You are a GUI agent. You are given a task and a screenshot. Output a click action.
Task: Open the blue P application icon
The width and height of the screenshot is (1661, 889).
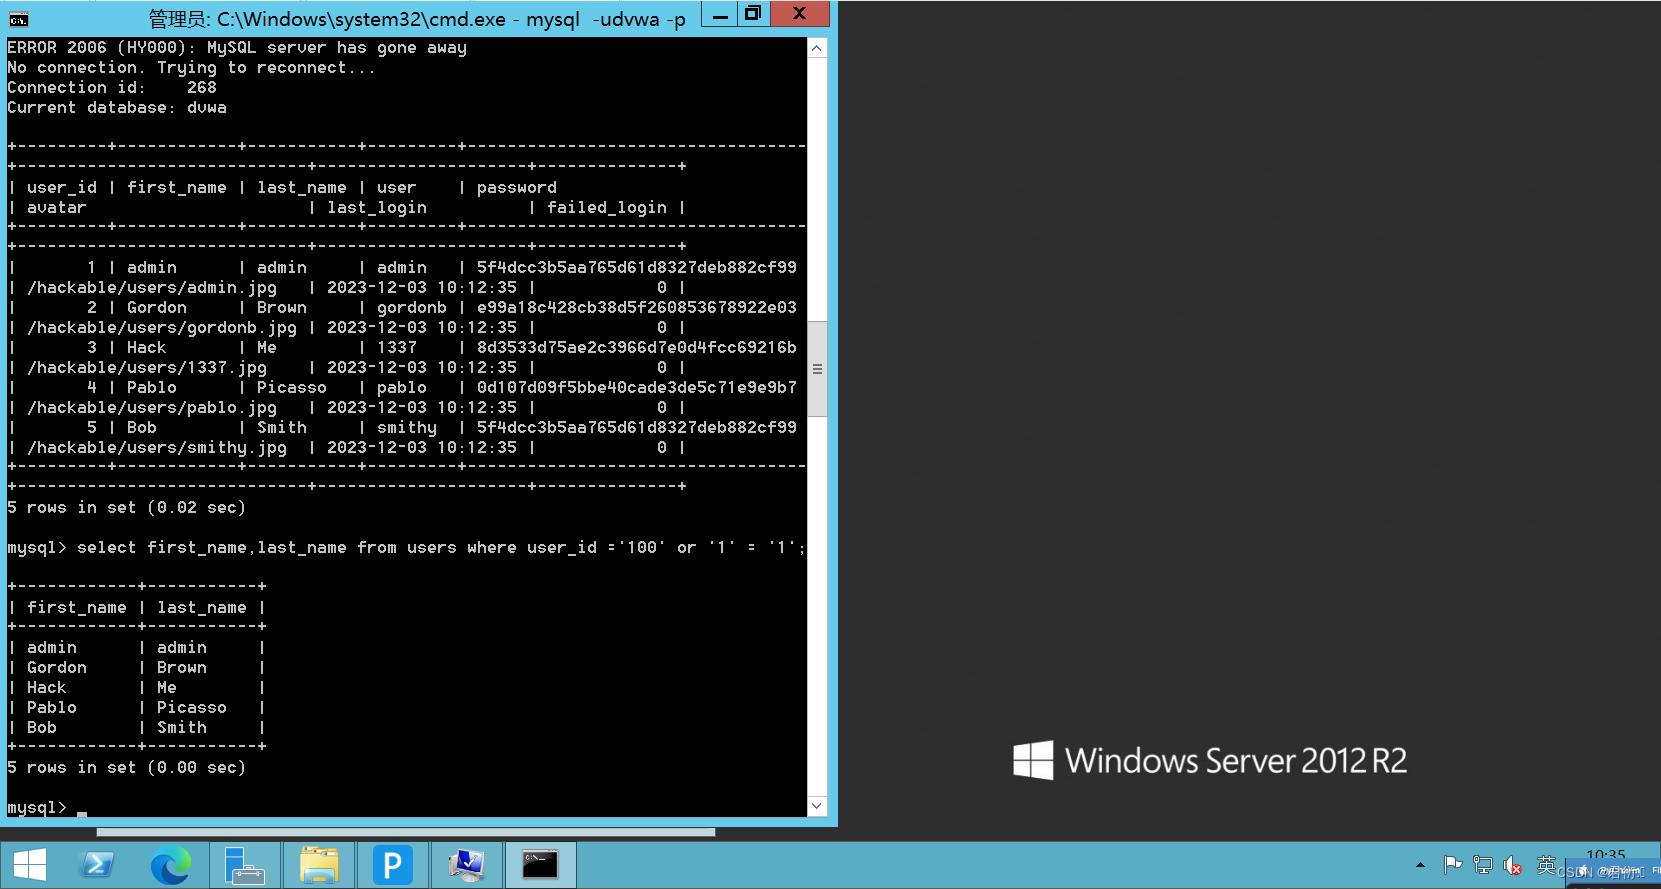point(393,865)
